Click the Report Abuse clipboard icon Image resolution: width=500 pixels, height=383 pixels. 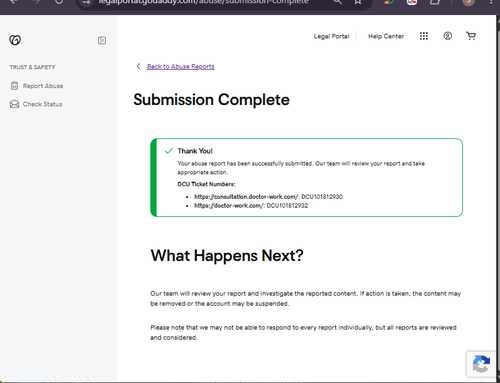(x=14, y=86)
